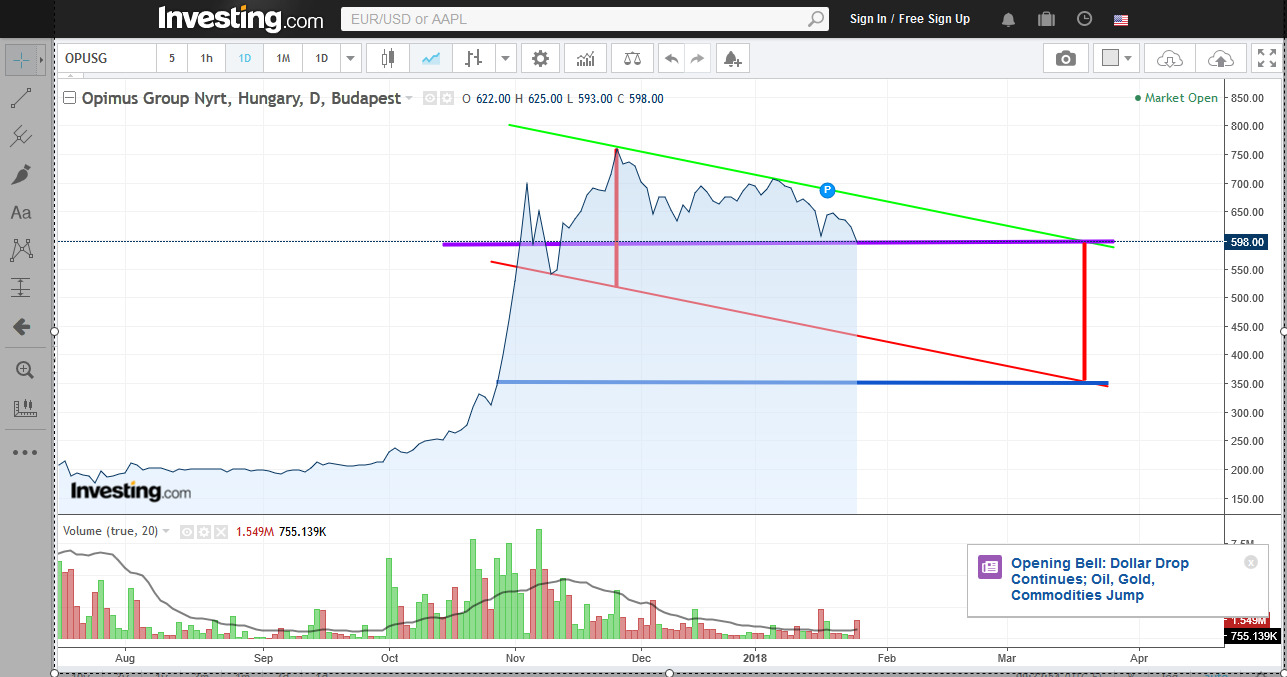Expand Opimus Group title dropdown arrow
Image resolution: width=1287 pixels, height=677 pixels.
409,98
